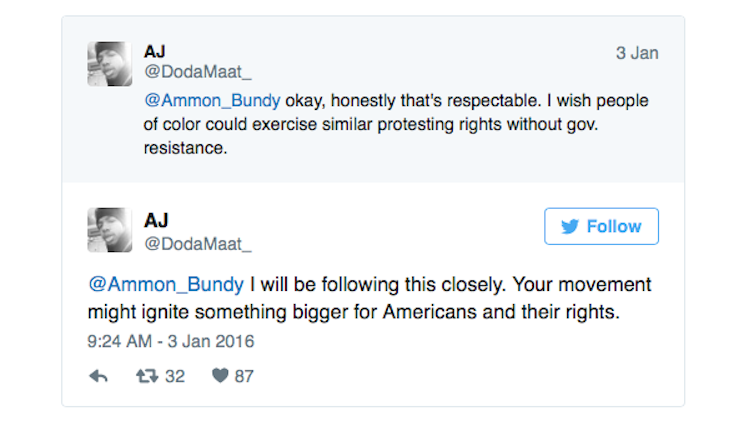Click the like count 87

click(x=244, y=377)
